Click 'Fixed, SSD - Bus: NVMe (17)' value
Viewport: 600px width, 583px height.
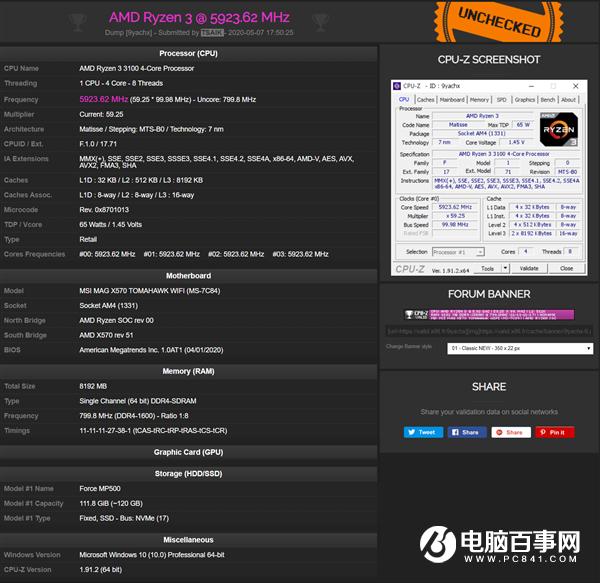[124, 518]
